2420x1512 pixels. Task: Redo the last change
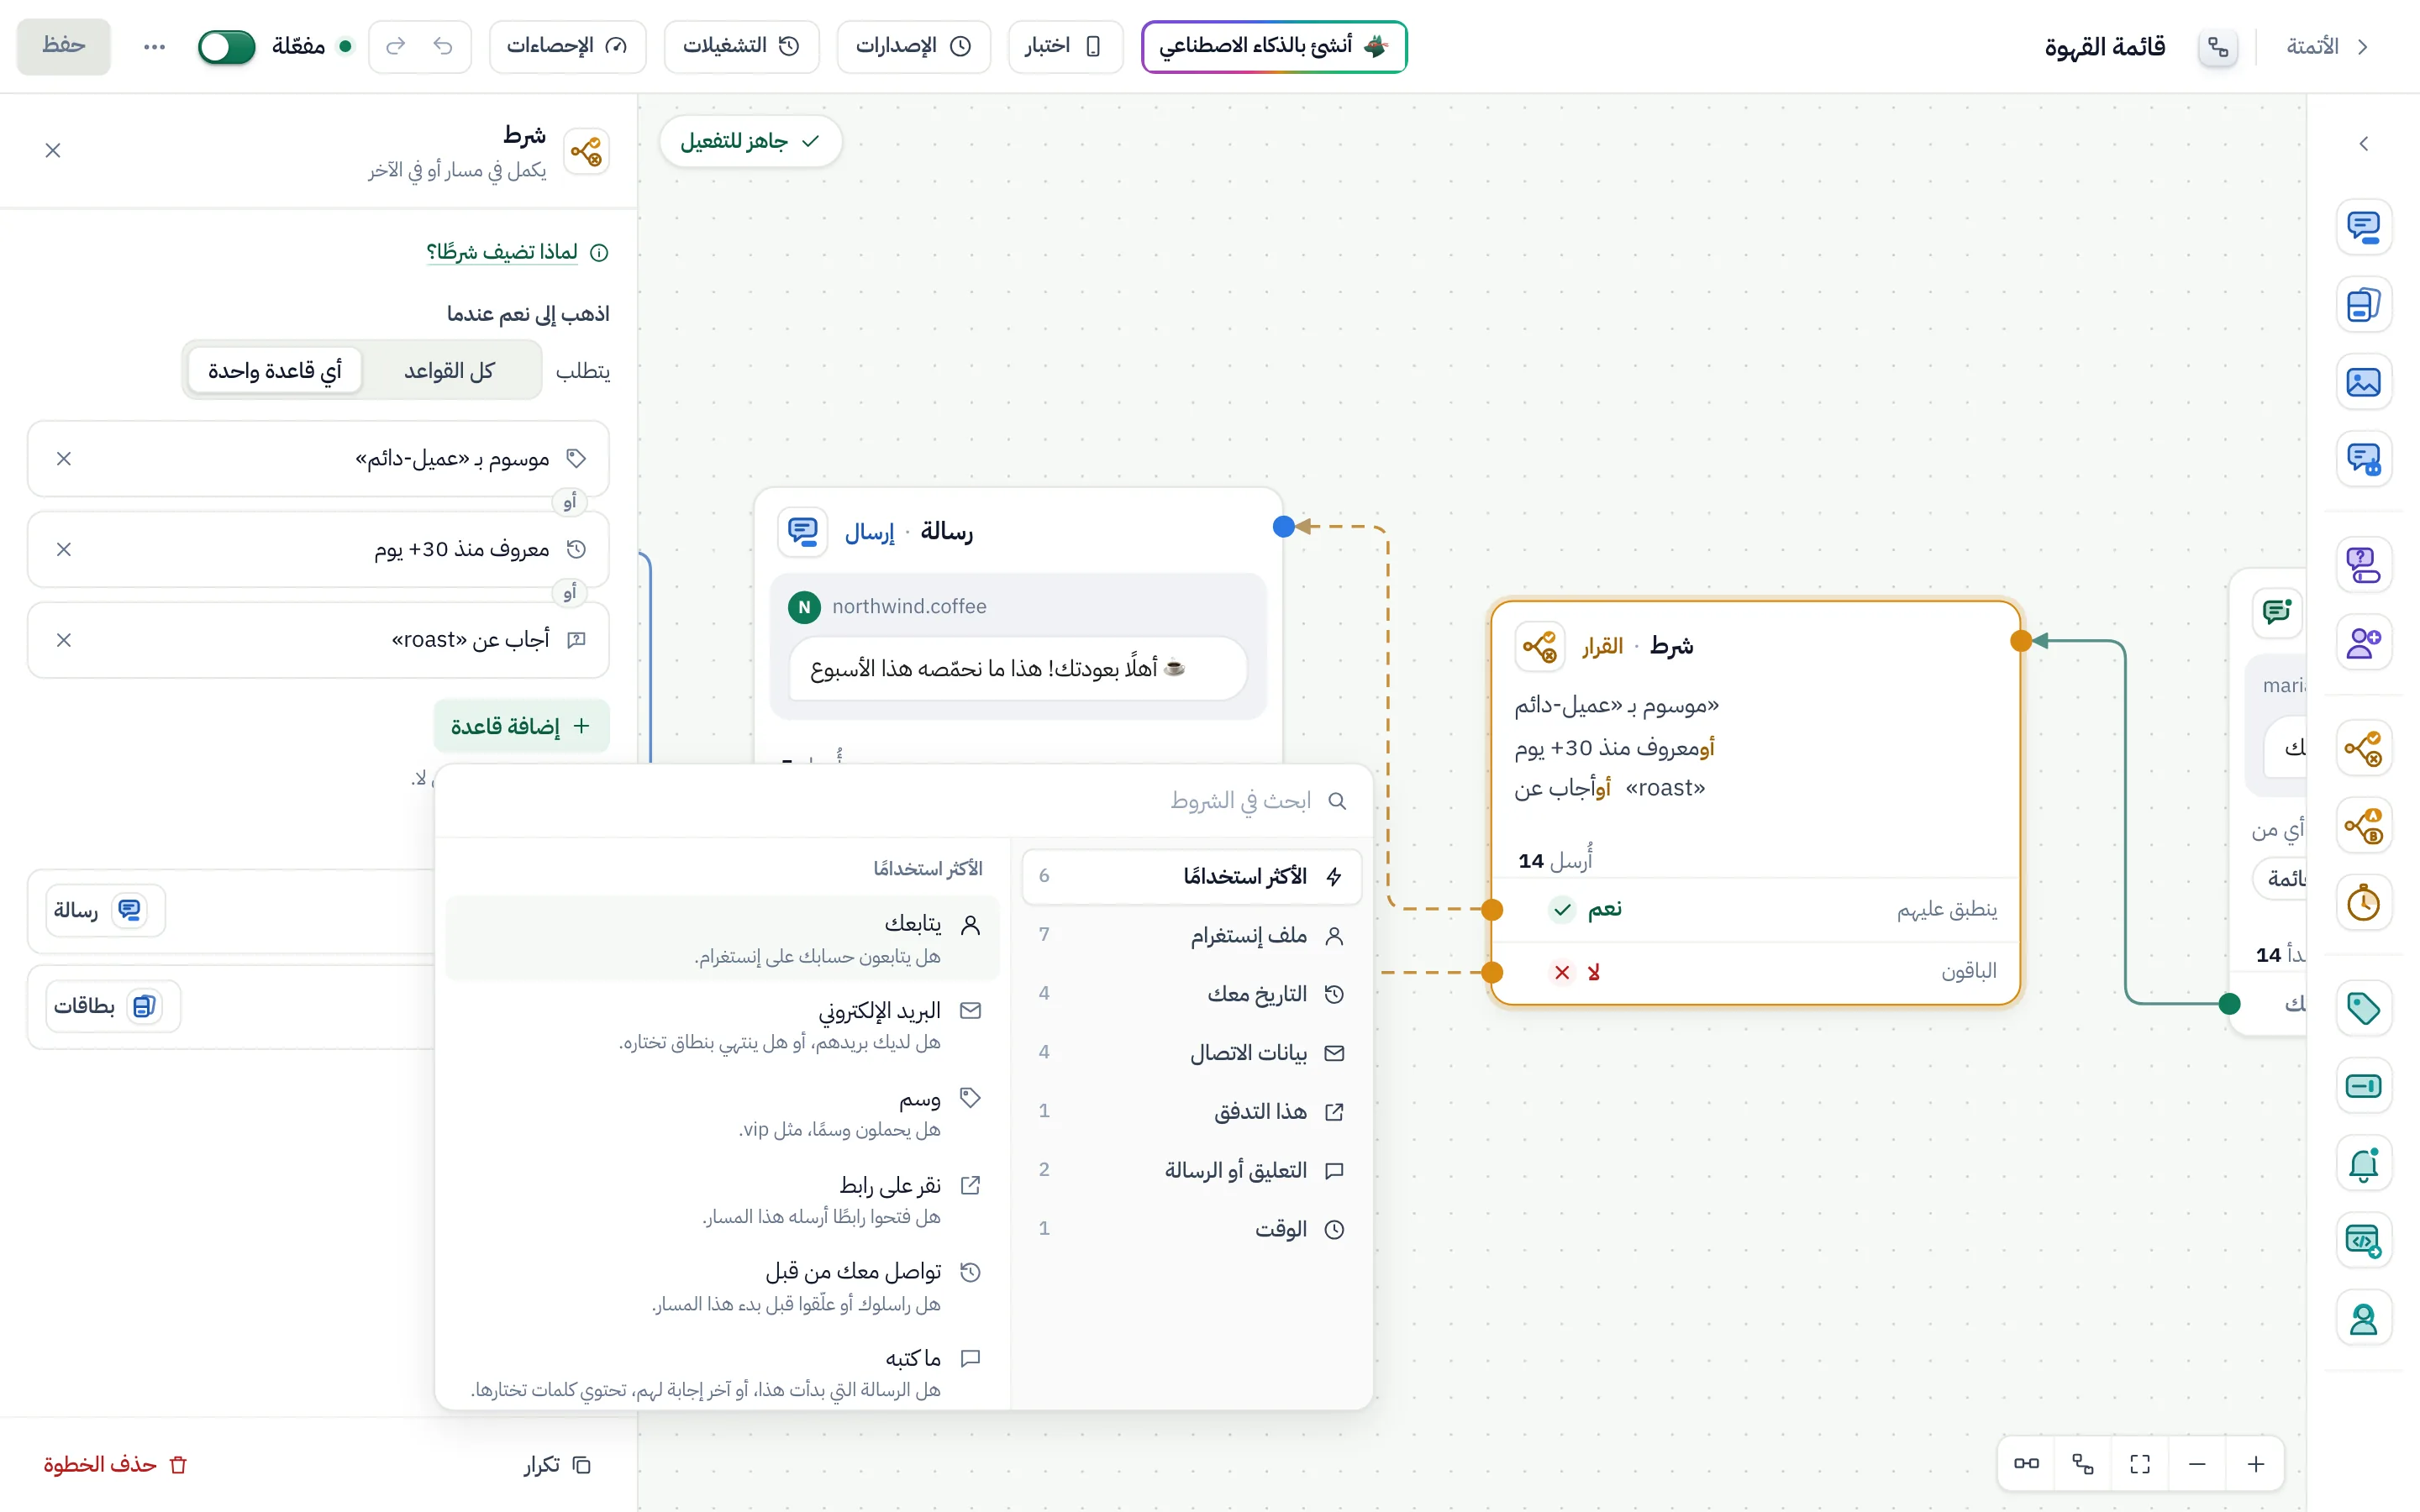click(x=396, y=46)
